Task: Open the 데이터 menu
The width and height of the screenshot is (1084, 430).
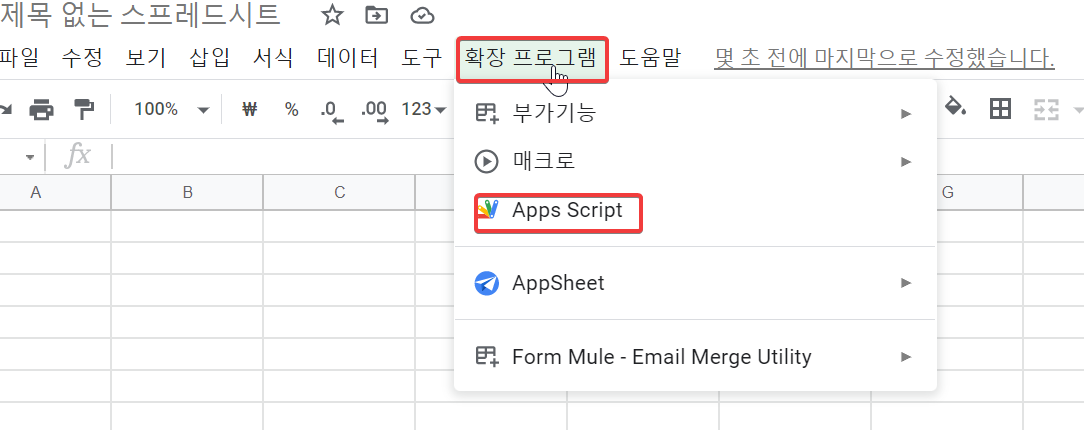Action: pos(348,59)
